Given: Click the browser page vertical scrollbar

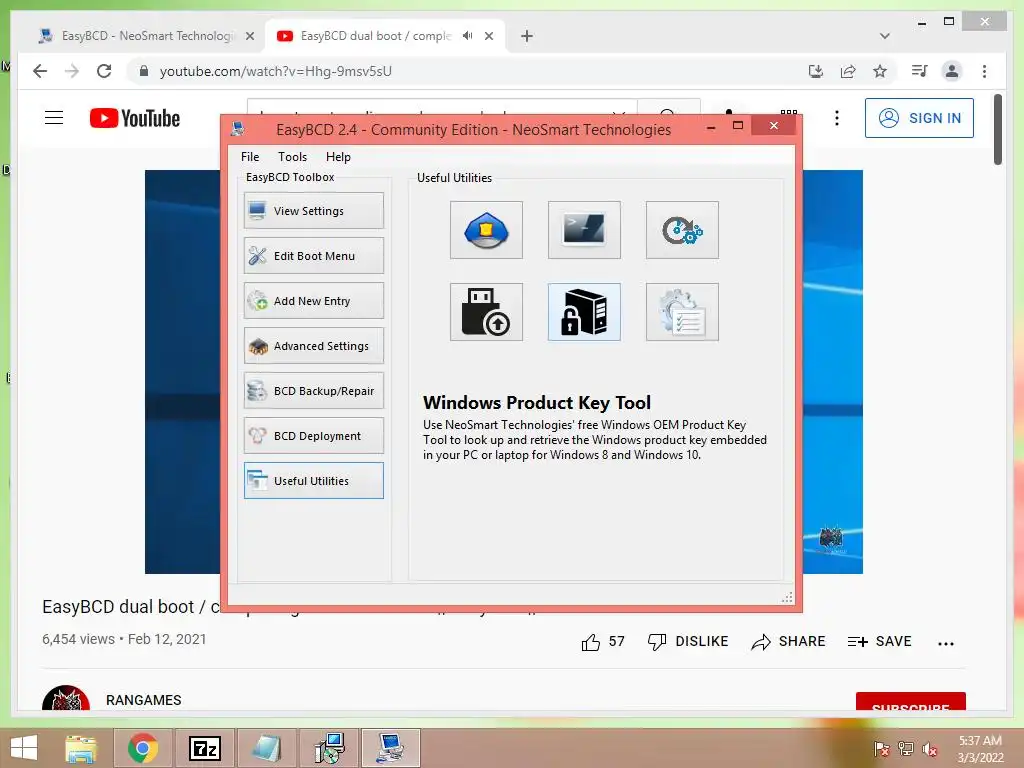Looking at the screenshot, I should [x=997, y=129].
